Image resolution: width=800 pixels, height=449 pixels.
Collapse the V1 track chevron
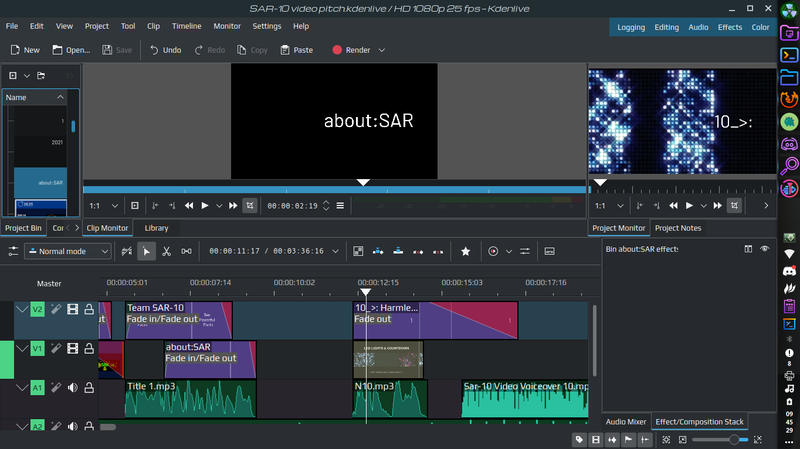[21, 348]
